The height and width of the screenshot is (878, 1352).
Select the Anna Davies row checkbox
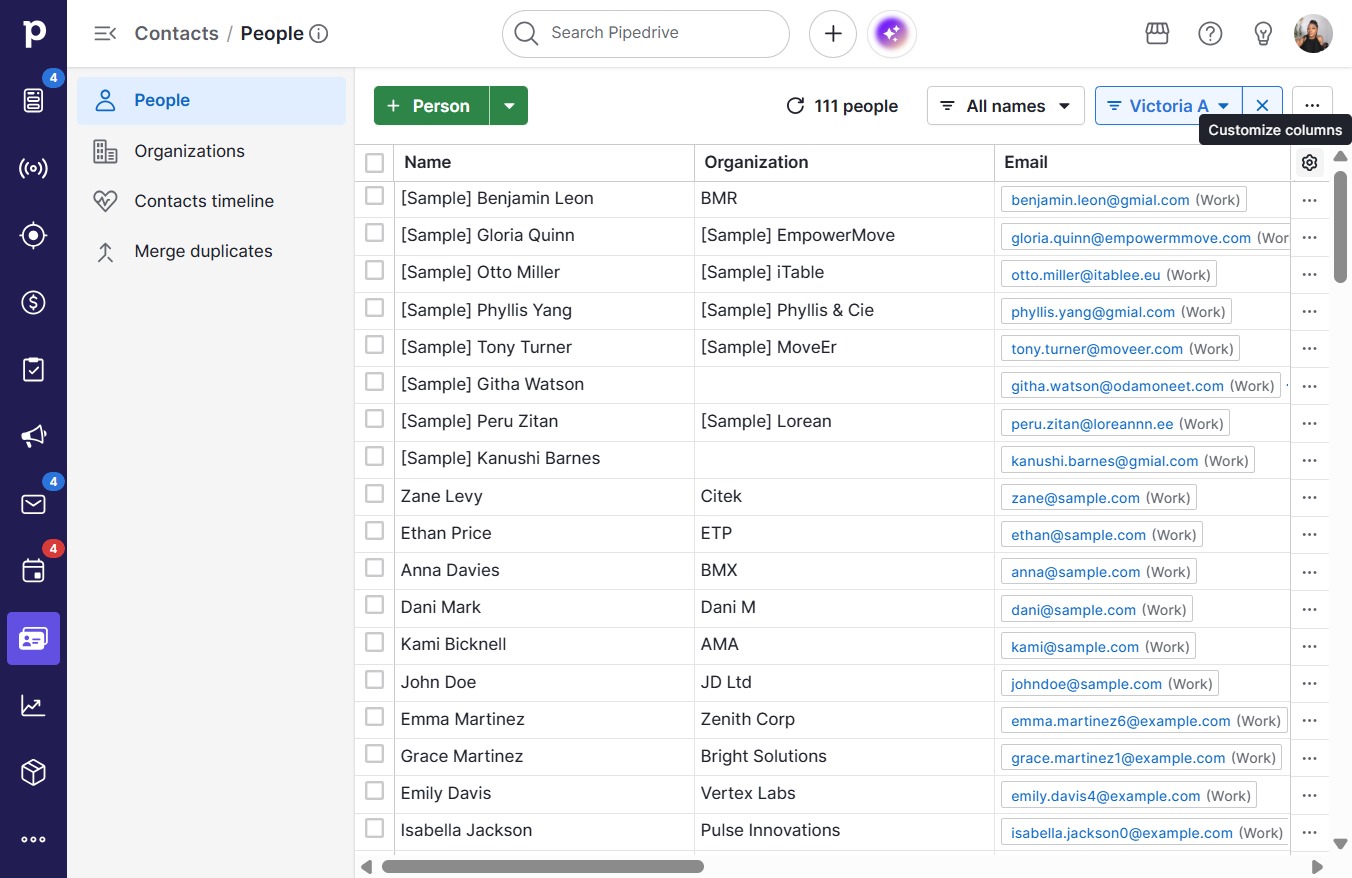point(374,568)
